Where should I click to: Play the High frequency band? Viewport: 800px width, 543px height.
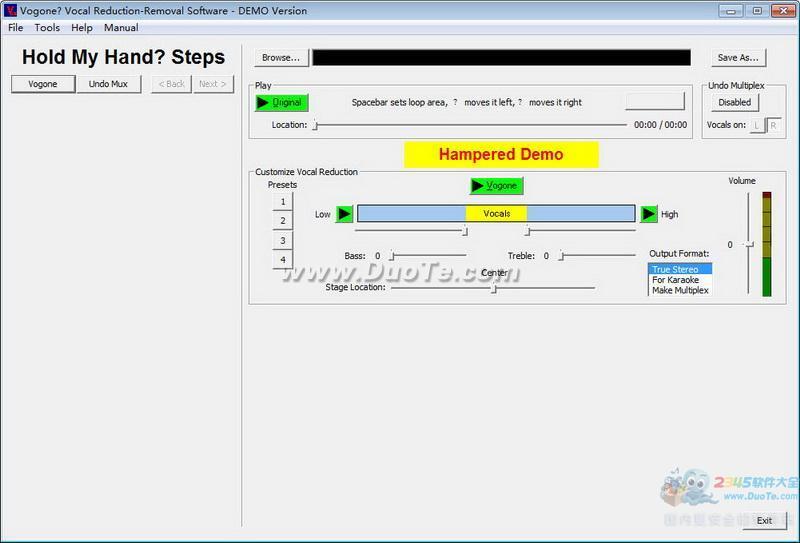coord(648,214)
